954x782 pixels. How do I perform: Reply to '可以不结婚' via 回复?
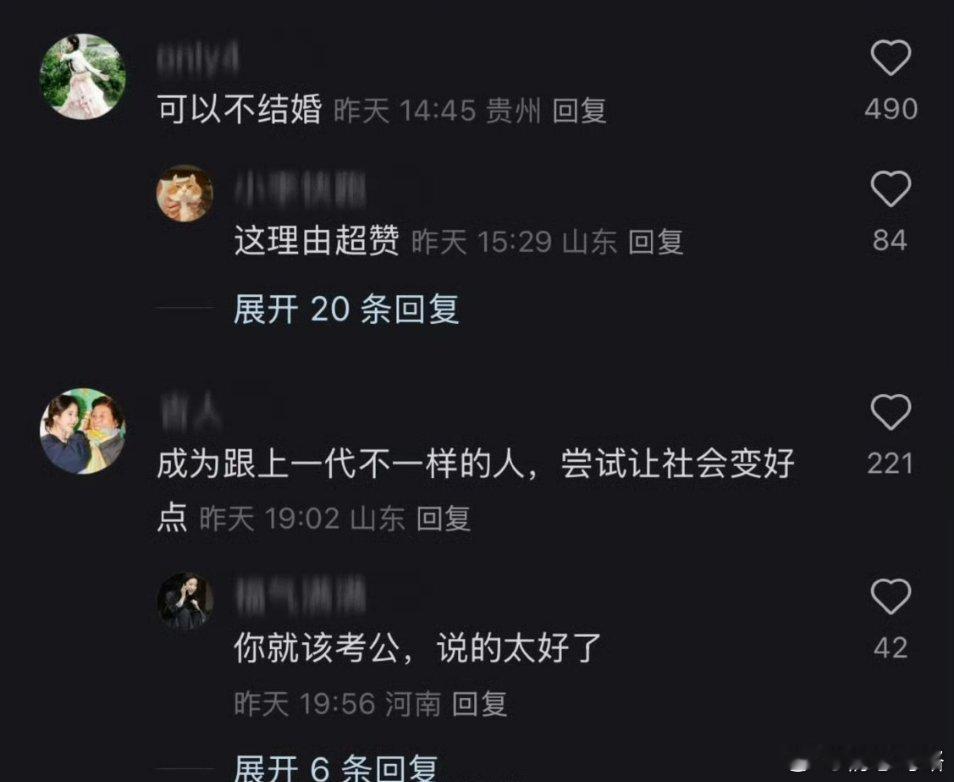[x=579, y=111]
